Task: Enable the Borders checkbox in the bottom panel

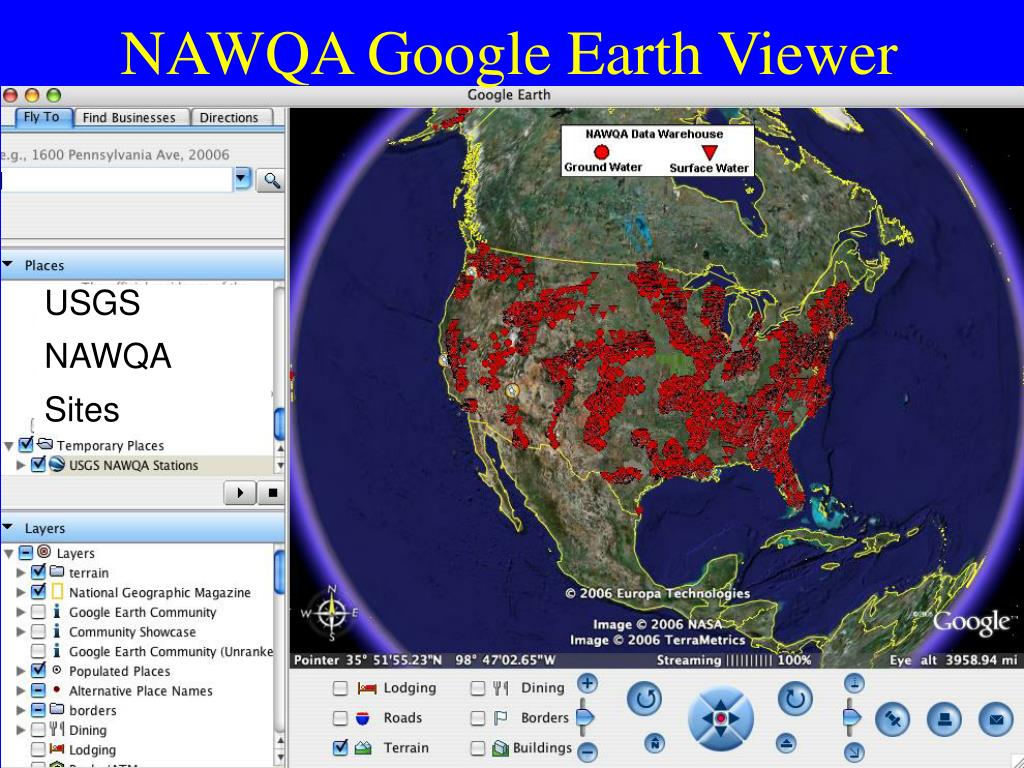Action: 478,718
